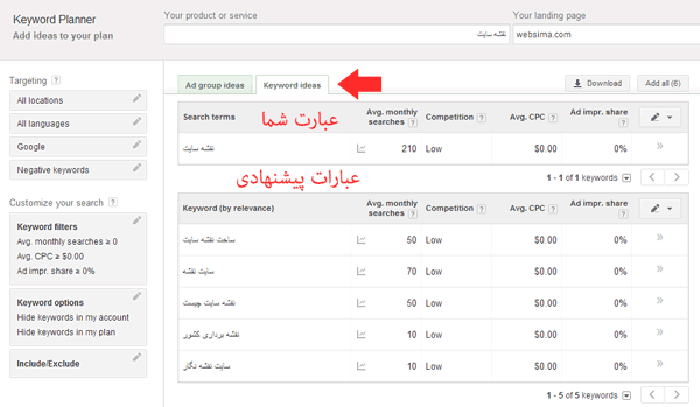Click the 70 monthly searches value

point(411,271)
